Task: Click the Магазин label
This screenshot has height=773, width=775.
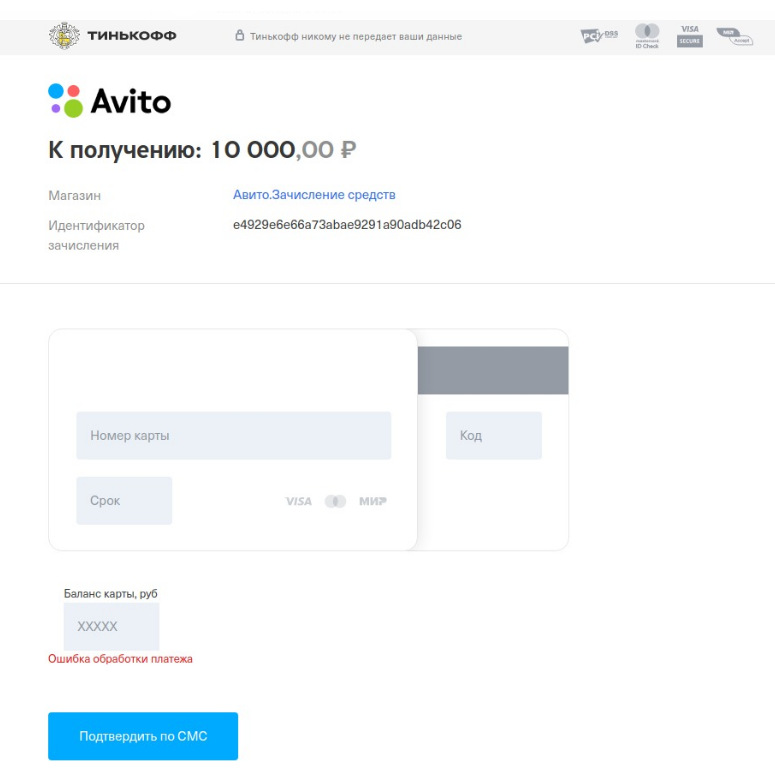Action: pos(75,196)
